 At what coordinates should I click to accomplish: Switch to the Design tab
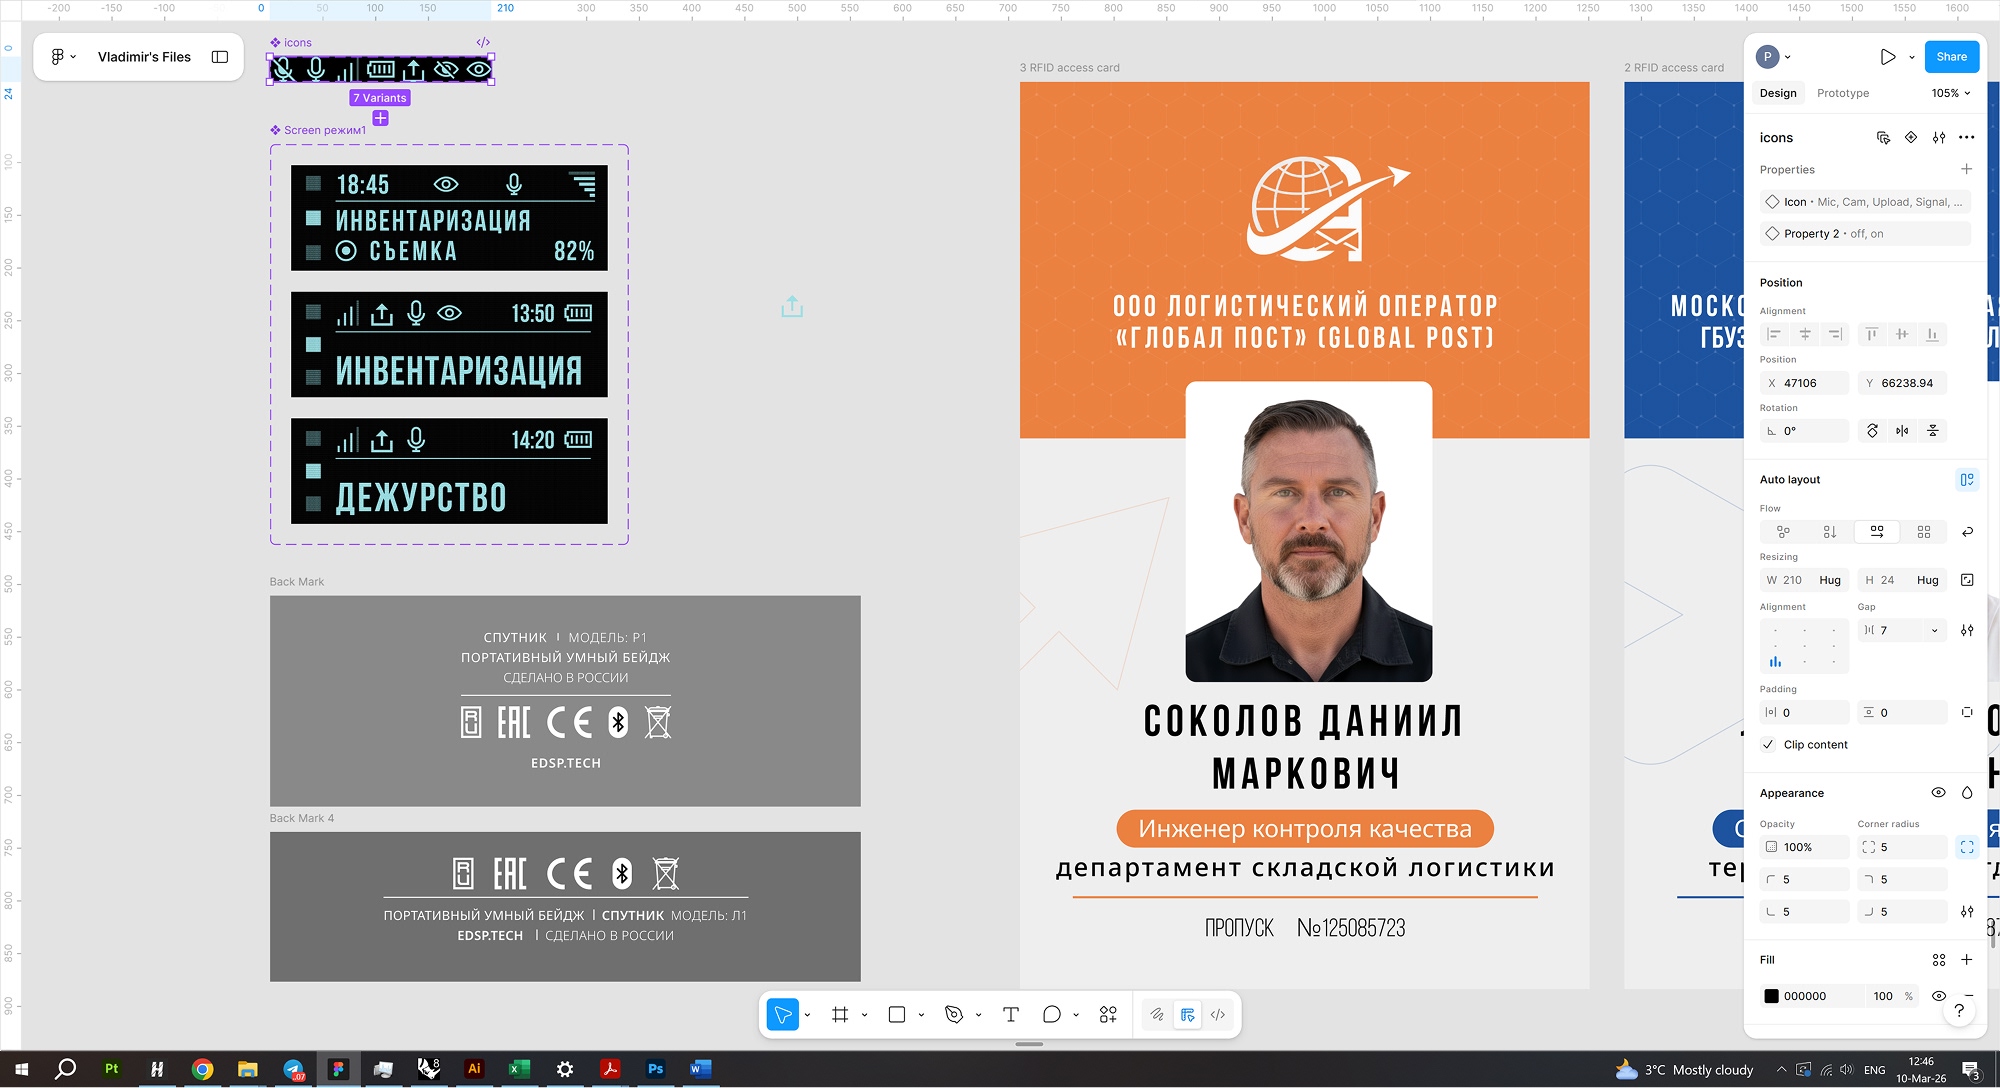click(1778, 93)
